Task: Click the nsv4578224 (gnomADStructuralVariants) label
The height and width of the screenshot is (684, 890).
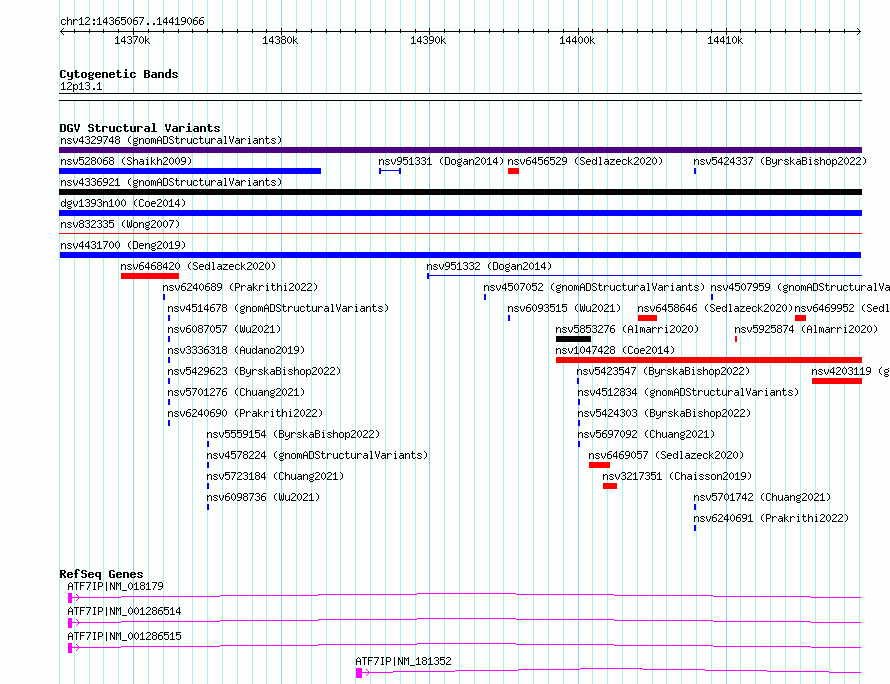Action: (317, 455)
